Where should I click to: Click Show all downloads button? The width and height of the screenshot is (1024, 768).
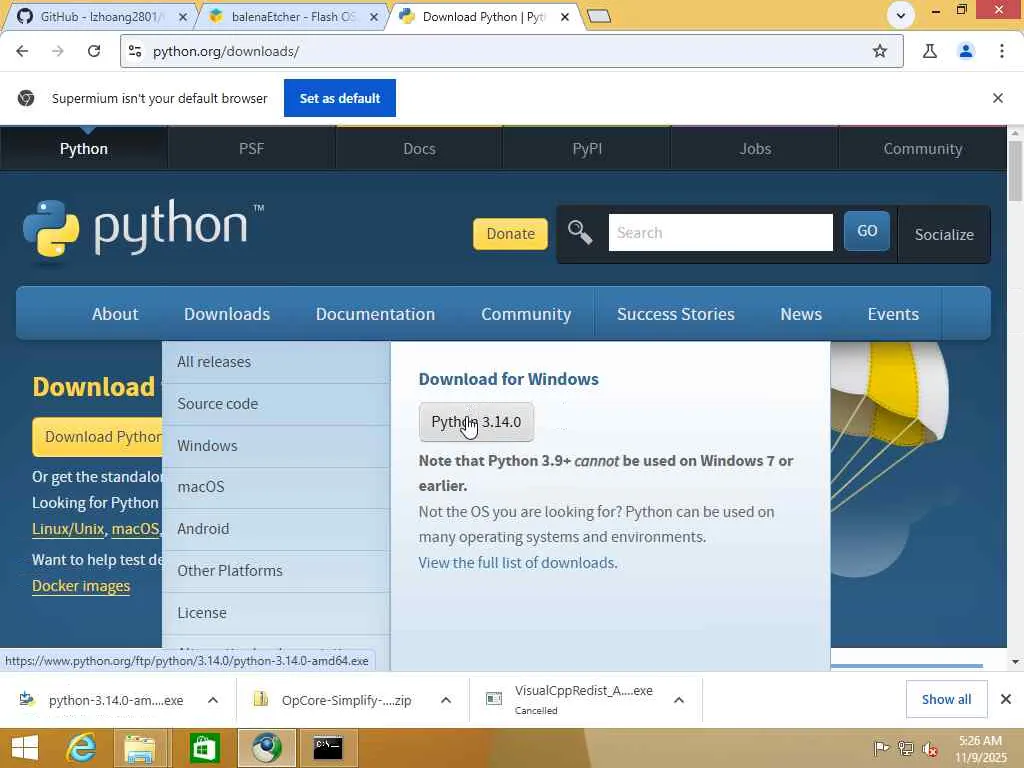coord(946,699)
